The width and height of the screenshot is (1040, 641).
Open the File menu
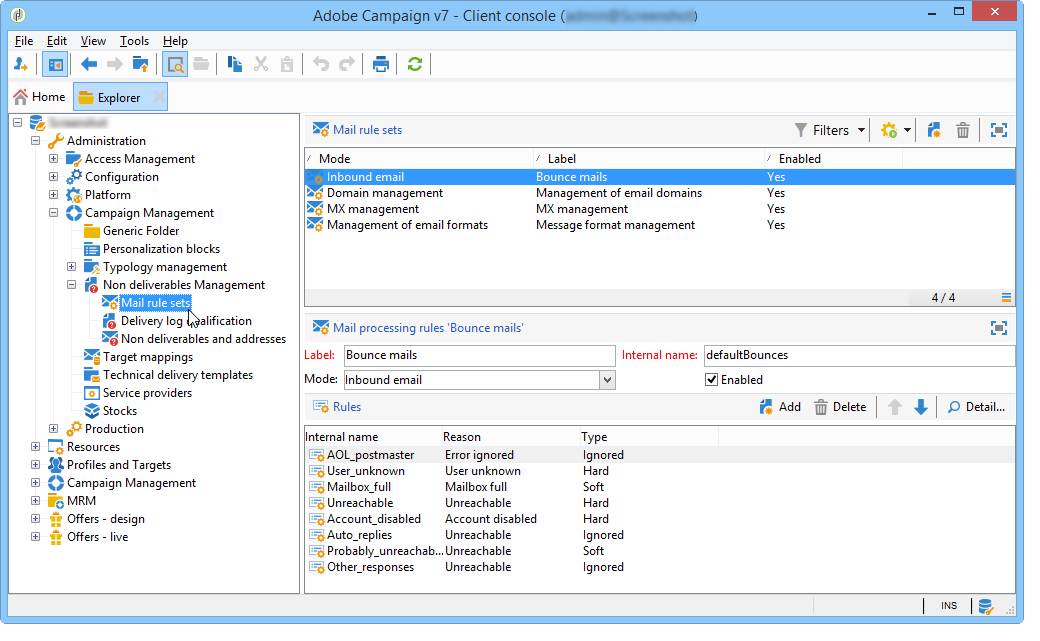coord(24,40)
